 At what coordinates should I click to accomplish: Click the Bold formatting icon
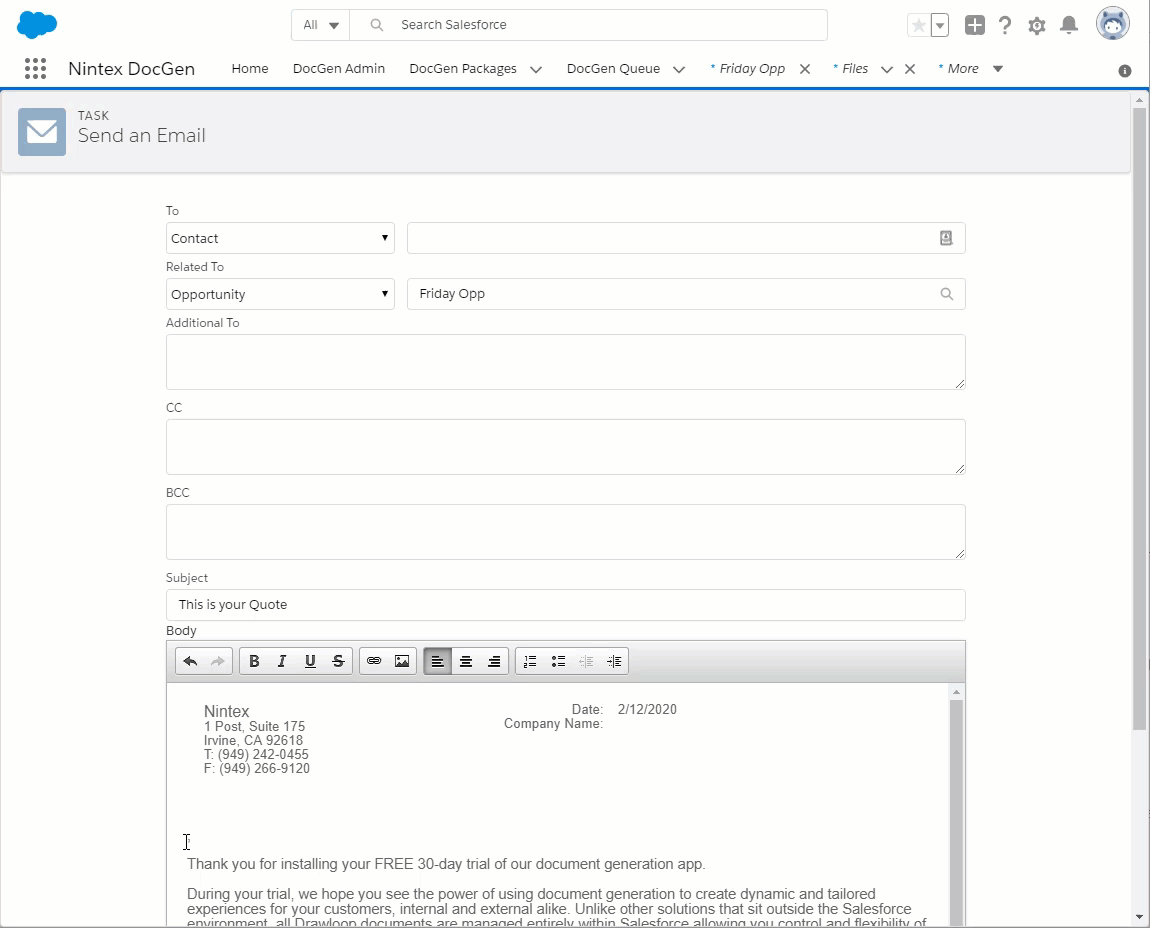tap(254, 661)
